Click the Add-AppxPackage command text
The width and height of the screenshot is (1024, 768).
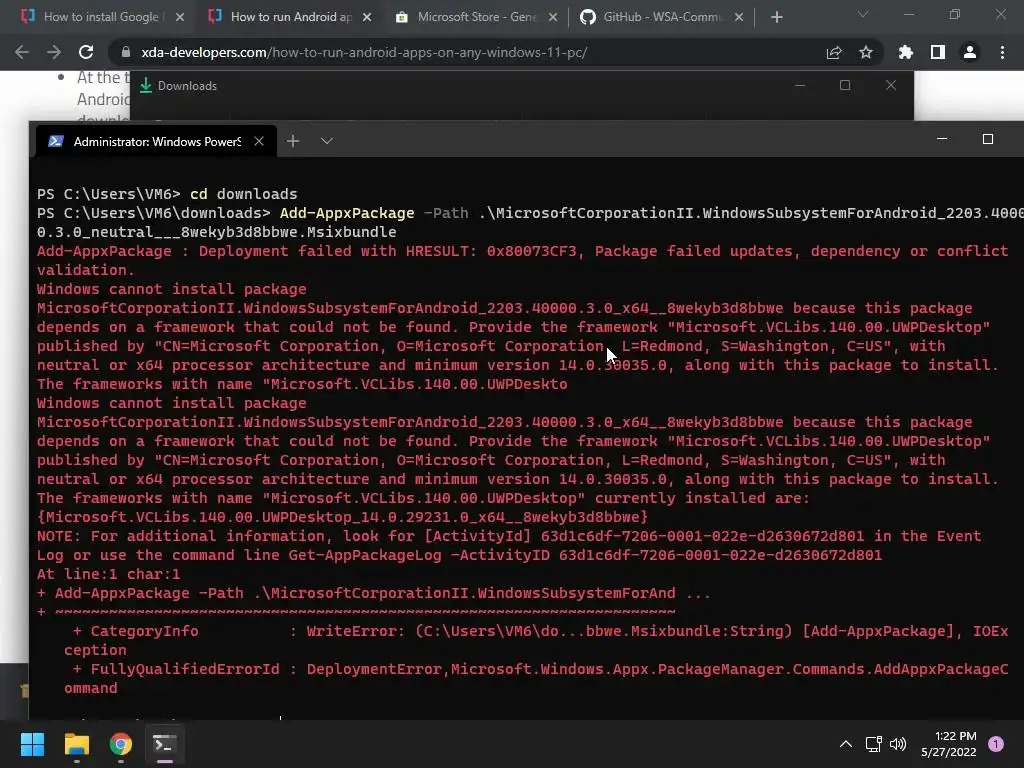click(x=347, y=213)
